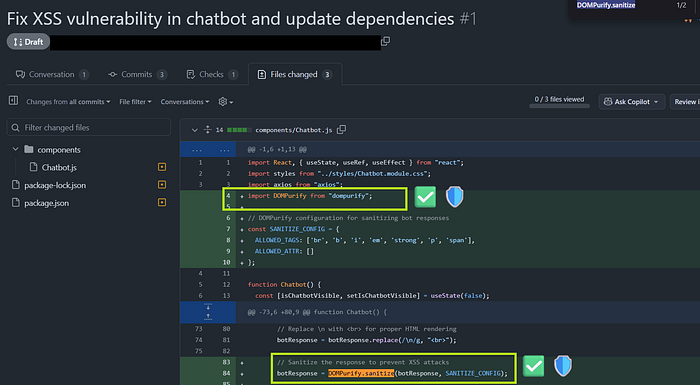Click the 0 / 3 files viewed progress
The width and height of the screenshot is (700, 385).
tap(559, 101)
